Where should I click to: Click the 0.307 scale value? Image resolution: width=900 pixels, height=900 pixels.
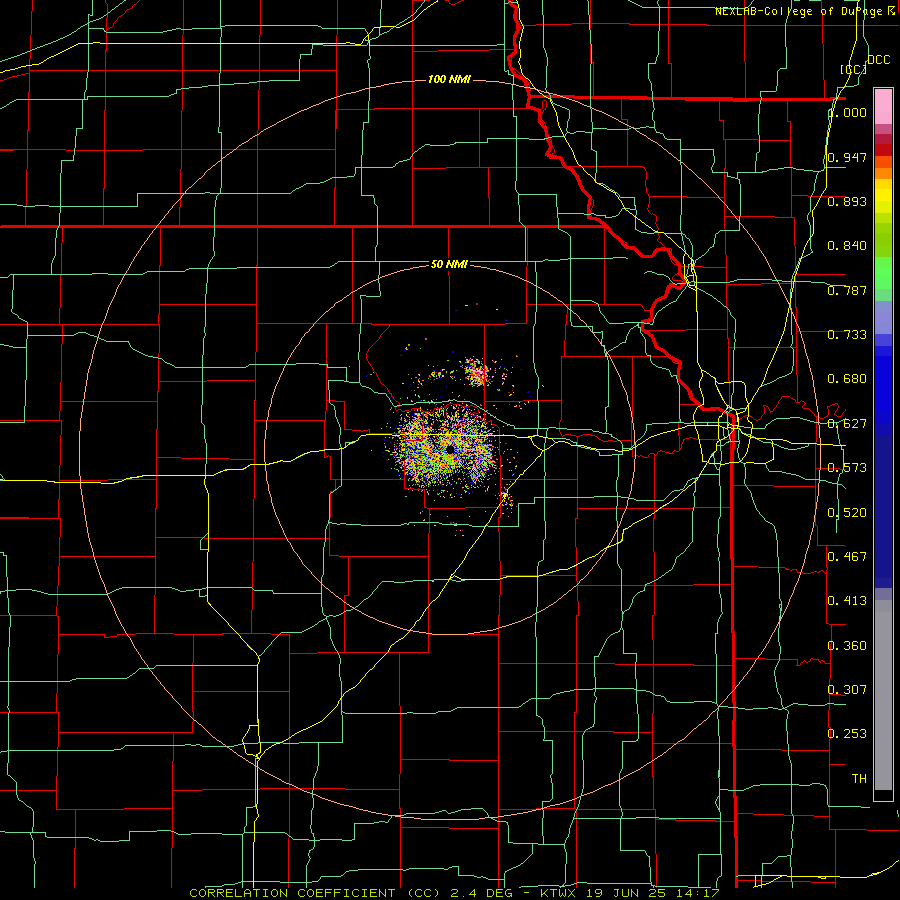click(x=847, y=689)
